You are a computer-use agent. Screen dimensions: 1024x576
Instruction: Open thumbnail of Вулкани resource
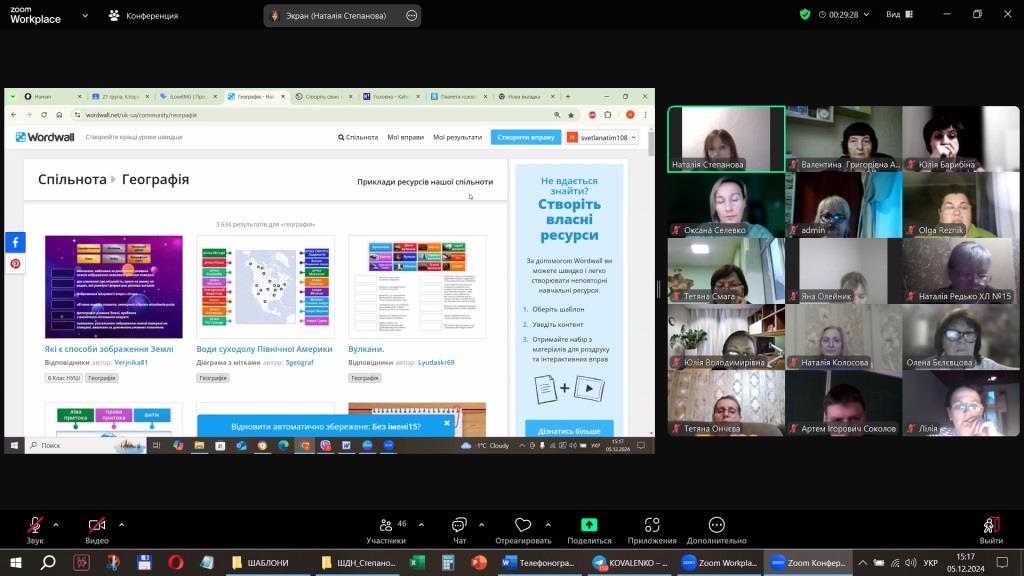click(417, 287)
